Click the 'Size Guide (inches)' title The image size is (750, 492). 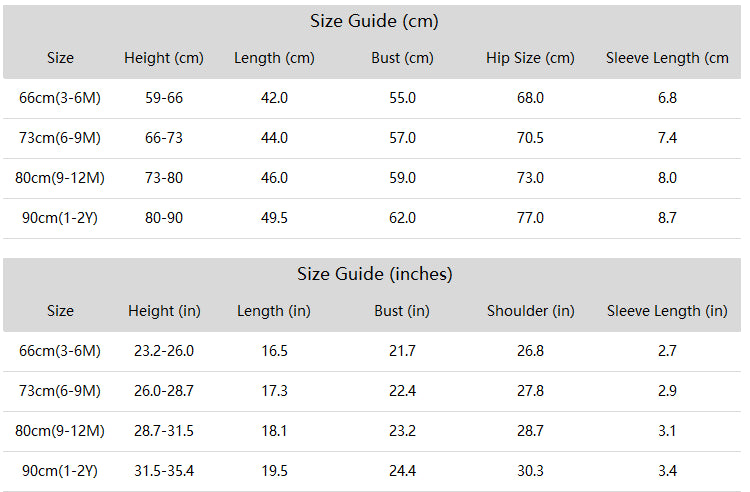[375, 274]
